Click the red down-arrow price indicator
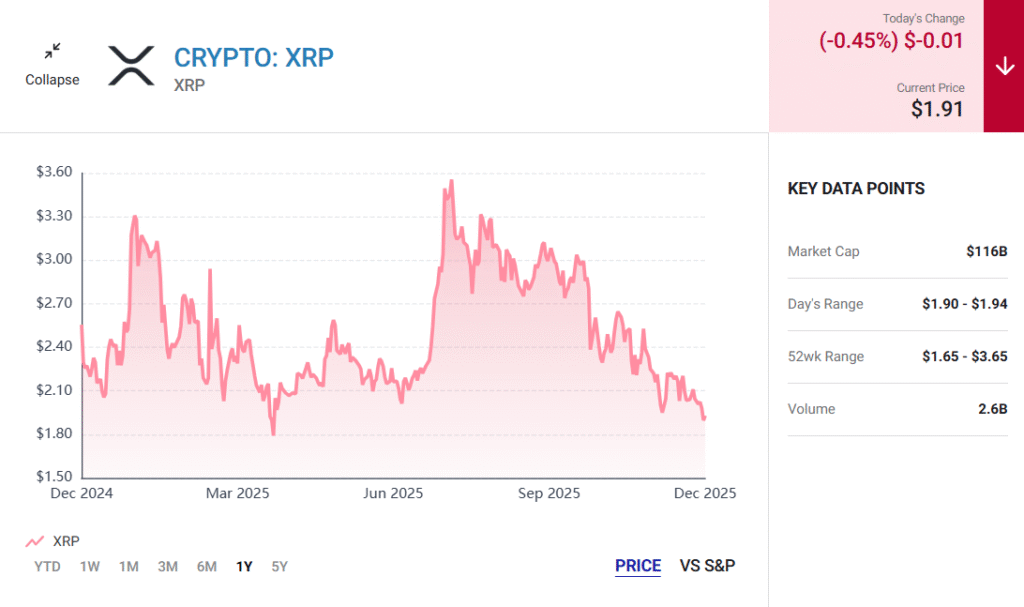1024x607 pixels. click(x=1004, y=66)
